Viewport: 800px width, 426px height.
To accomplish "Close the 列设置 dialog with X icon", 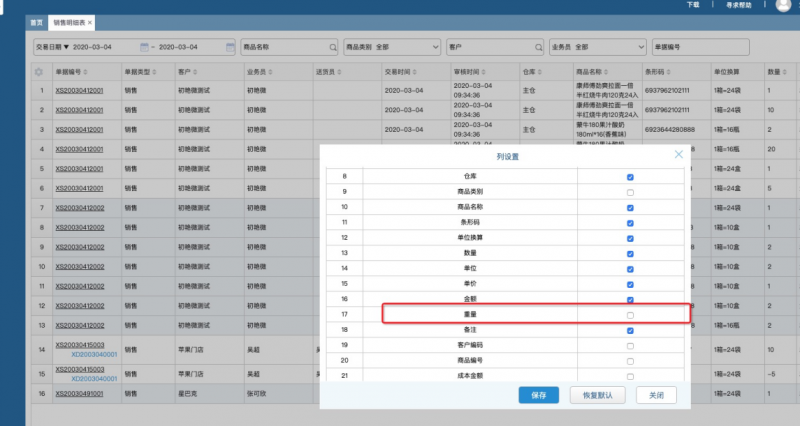I will 679,155.
